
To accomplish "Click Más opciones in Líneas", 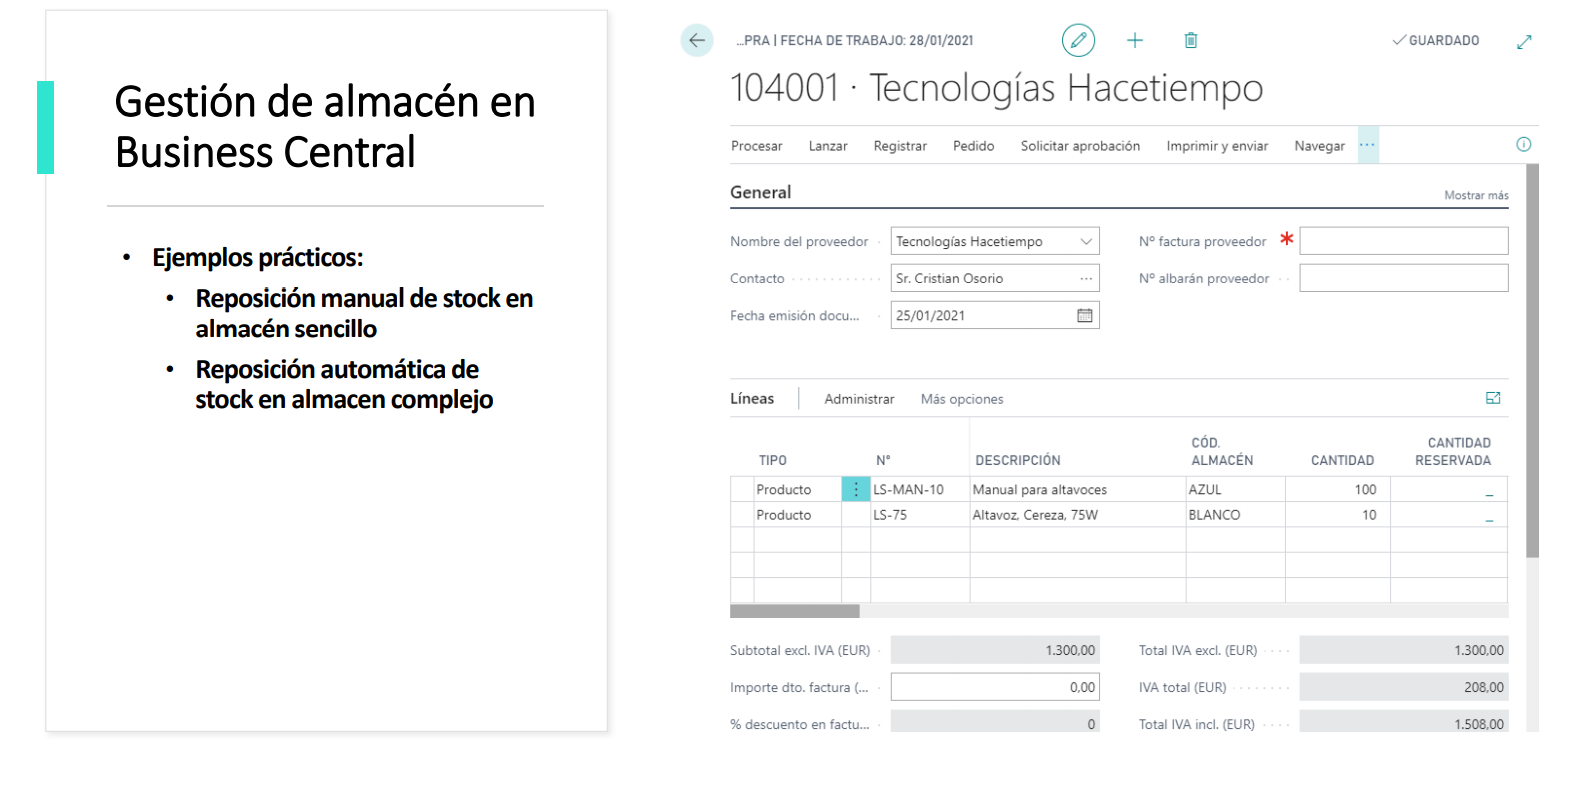I will pos(962,399).
